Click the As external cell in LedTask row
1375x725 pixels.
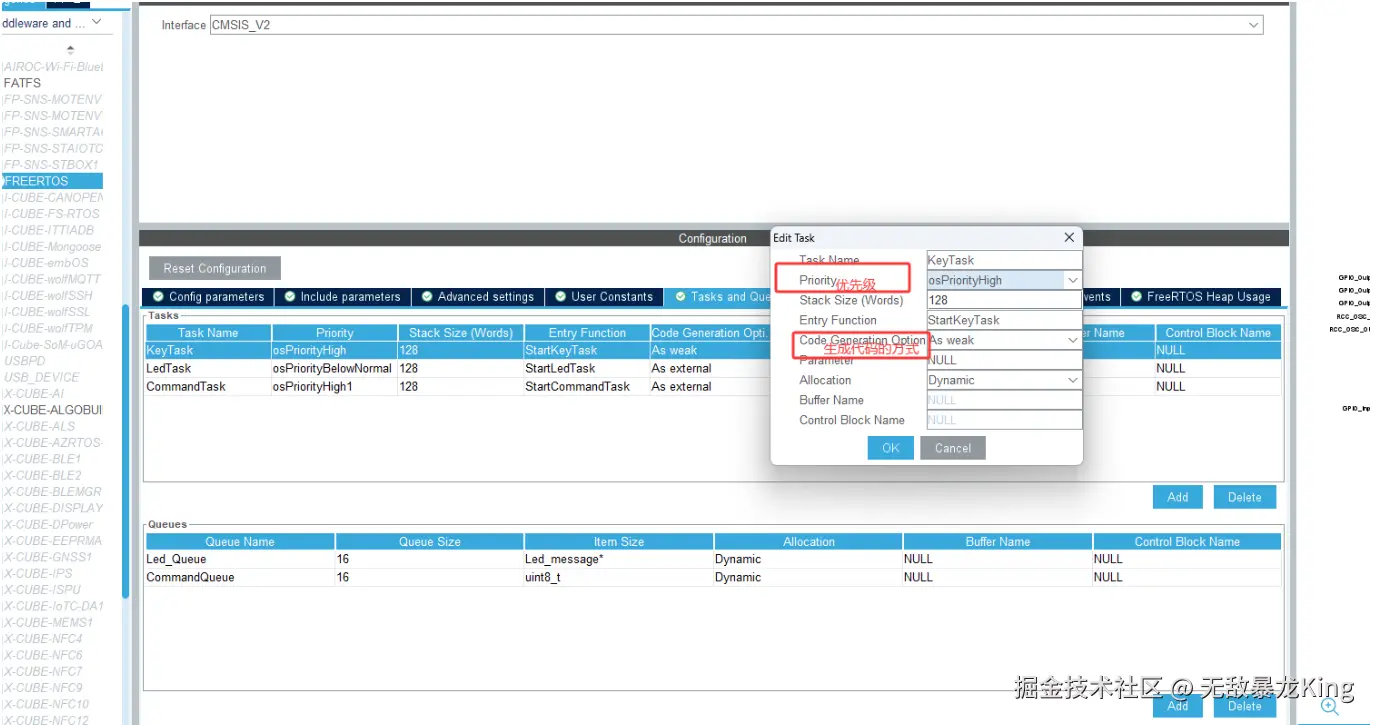coord(710,368)
